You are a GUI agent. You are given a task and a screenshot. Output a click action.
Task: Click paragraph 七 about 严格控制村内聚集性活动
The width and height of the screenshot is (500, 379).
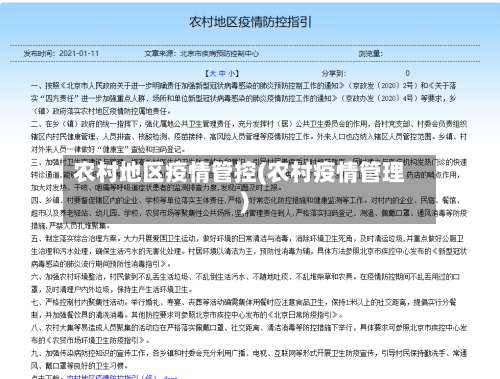(x=244, y=308)
